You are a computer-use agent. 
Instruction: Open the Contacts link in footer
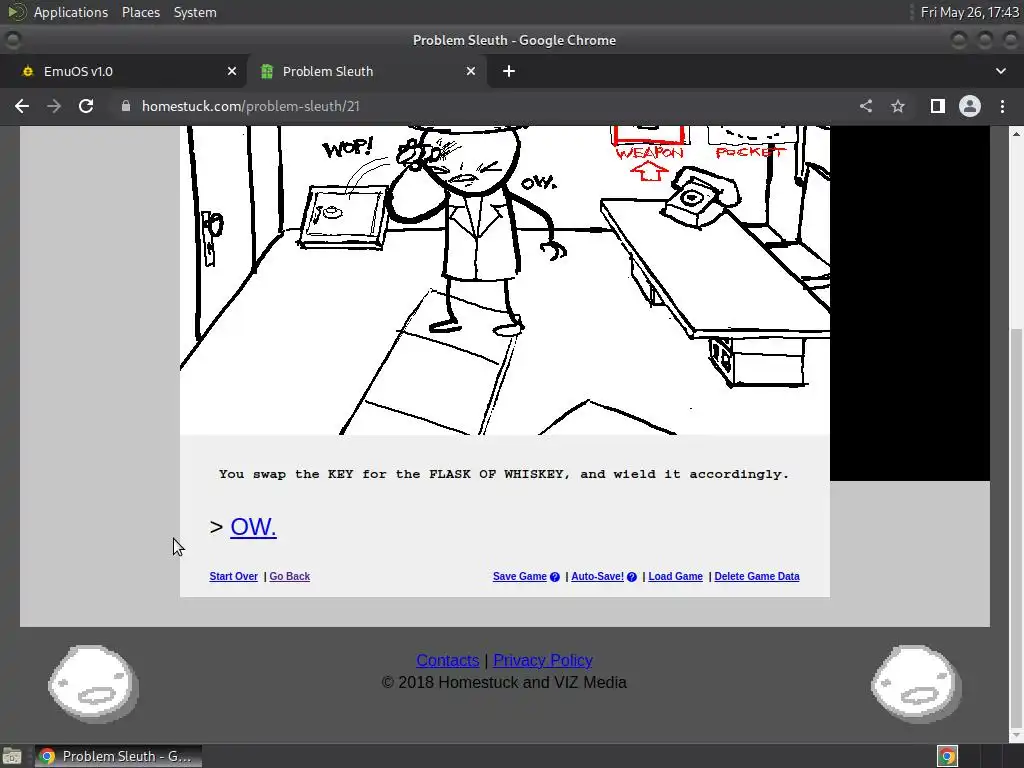coord(447,660)
